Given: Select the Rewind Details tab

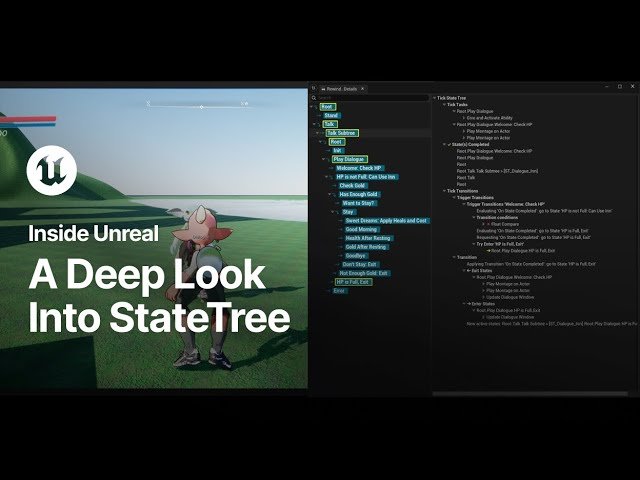Looking at the screenshot, I should [x=342, y=89].
